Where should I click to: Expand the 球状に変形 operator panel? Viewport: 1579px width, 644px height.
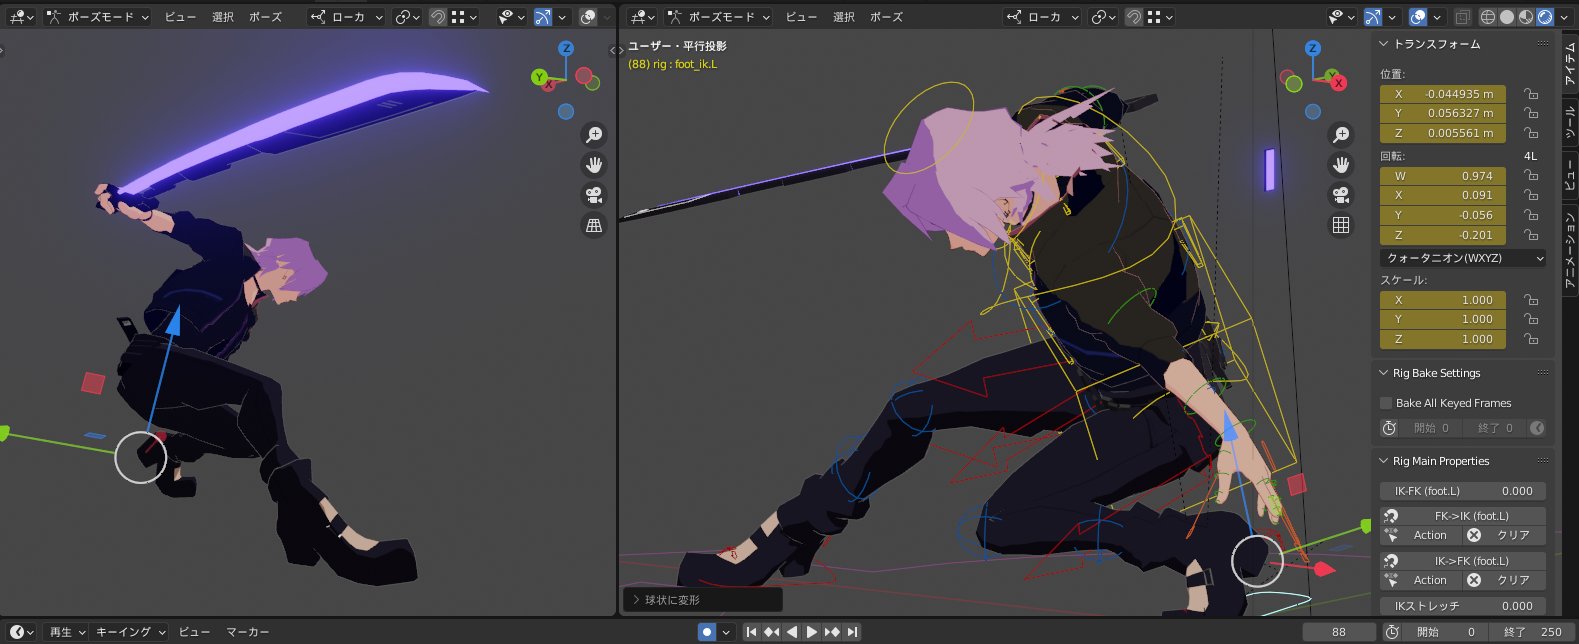point(636,600)
